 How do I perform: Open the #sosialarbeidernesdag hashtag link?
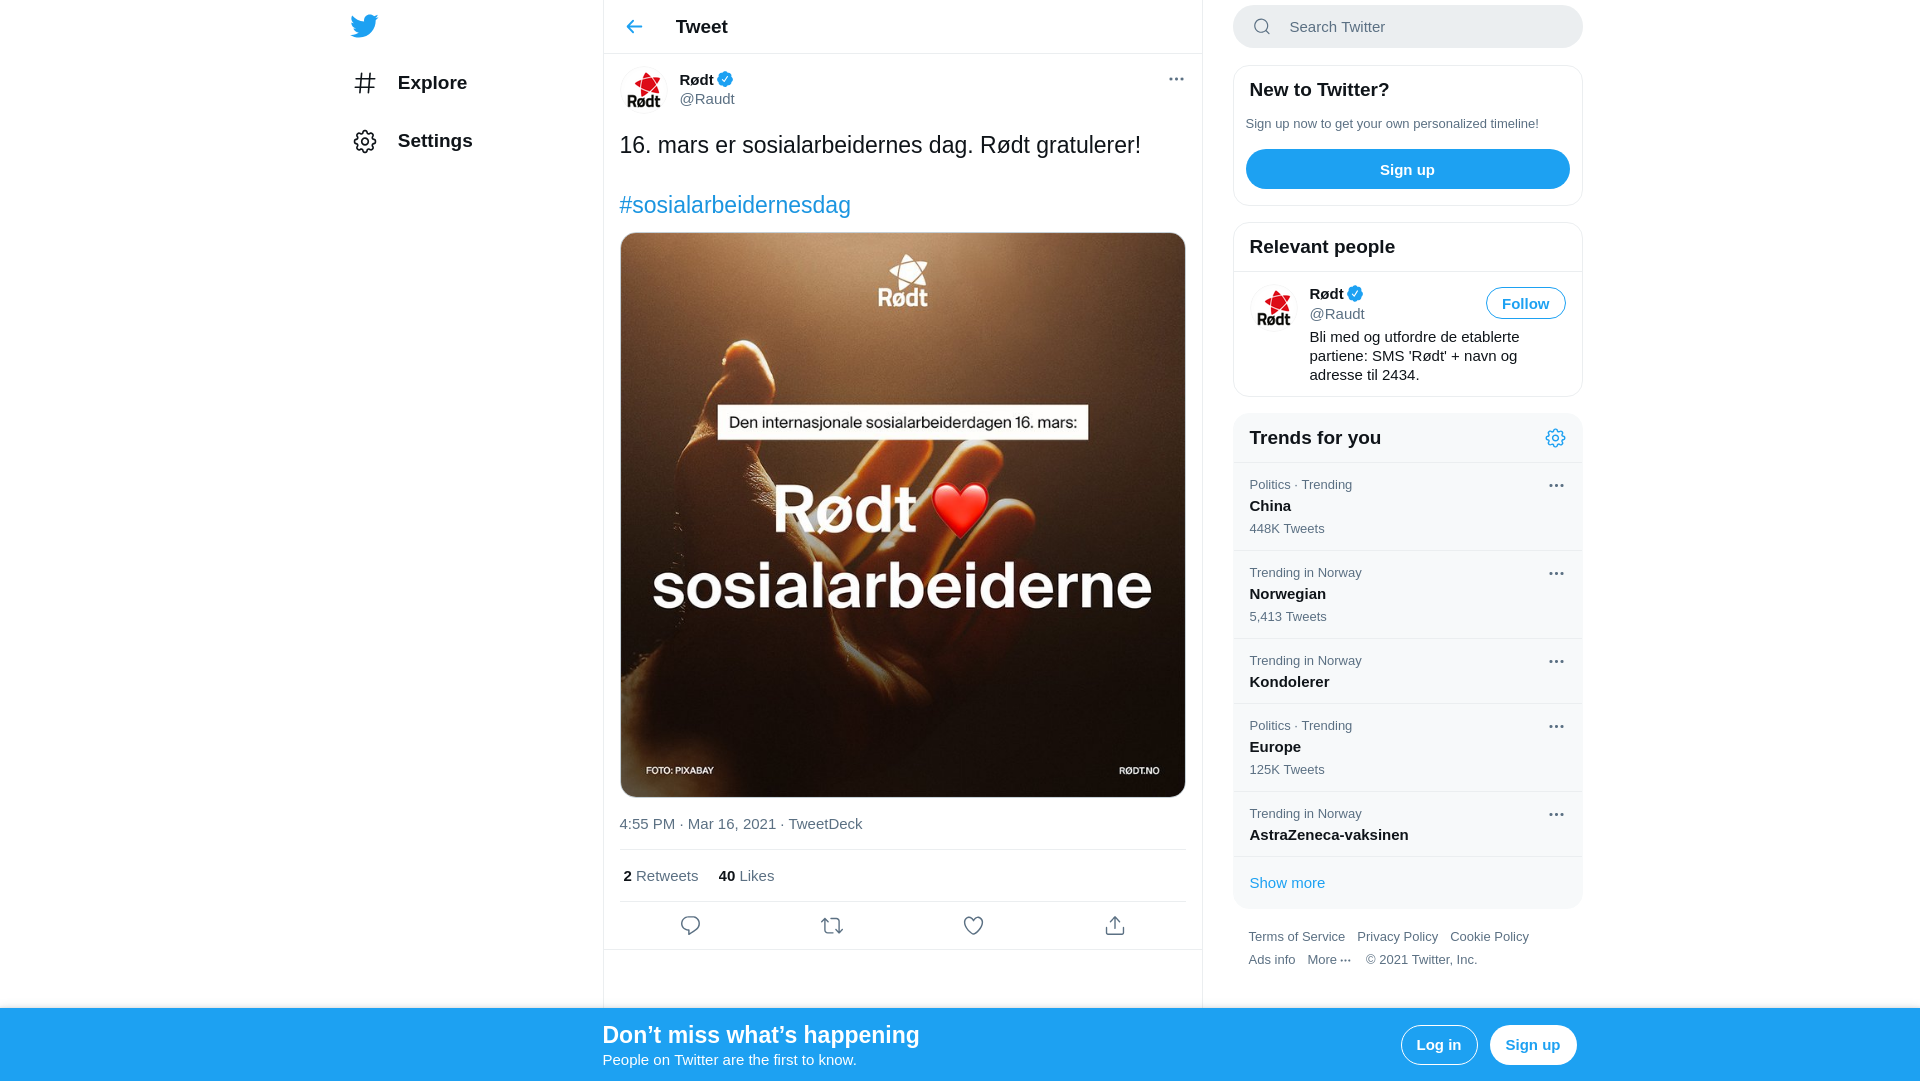coord(735,205)
